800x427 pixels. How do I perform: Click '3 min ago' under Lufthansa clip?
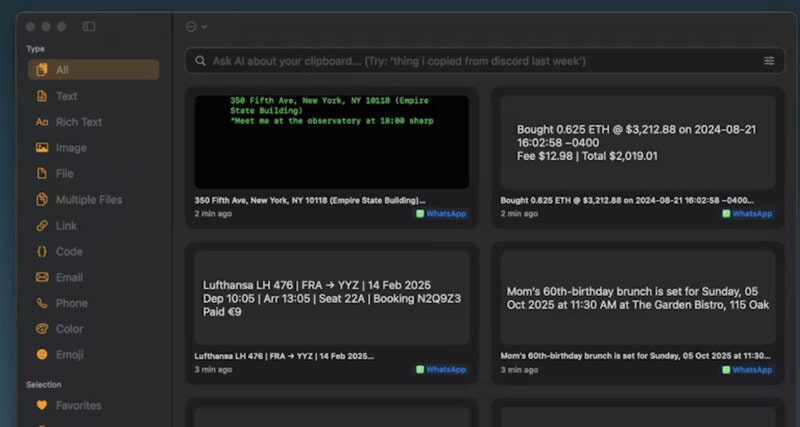point(213,369)
